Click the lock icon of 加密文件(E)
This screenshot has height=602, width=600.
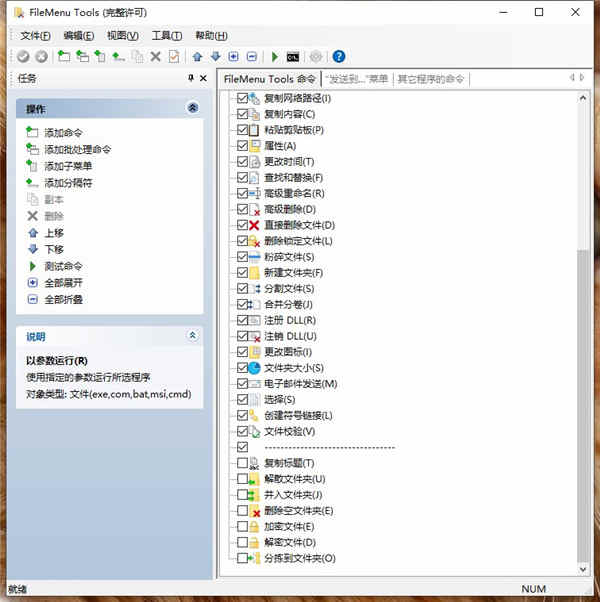coord(254,526)
